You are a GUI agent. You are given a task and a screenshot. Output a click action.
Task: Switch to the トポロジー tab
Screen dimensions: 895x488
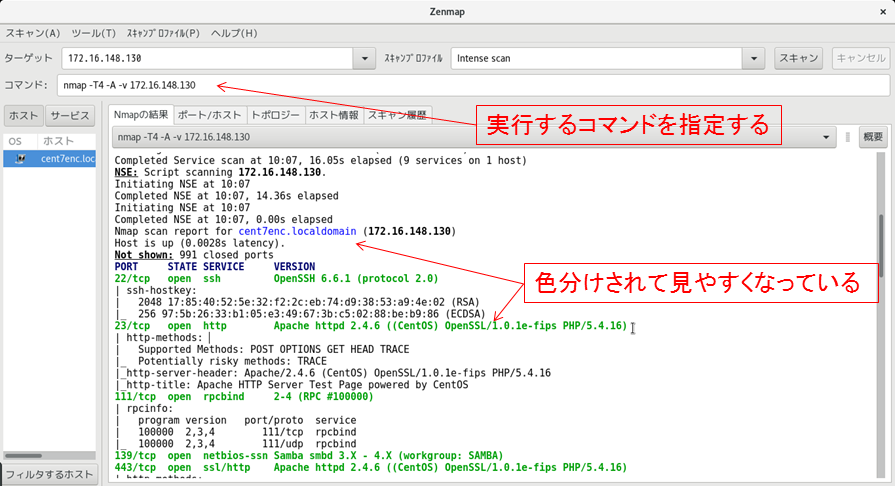point(275,115)
